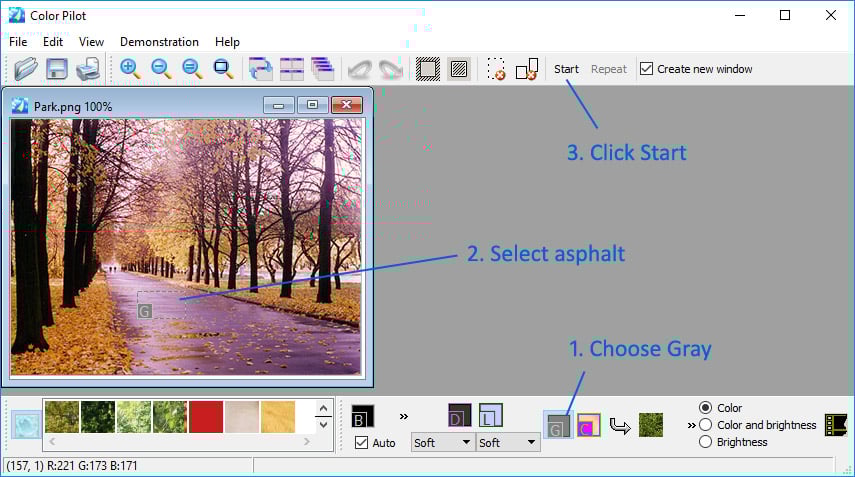Screen dimensions: 855x477
Task: Toggle the Auto checkbox
Action: 362,443
